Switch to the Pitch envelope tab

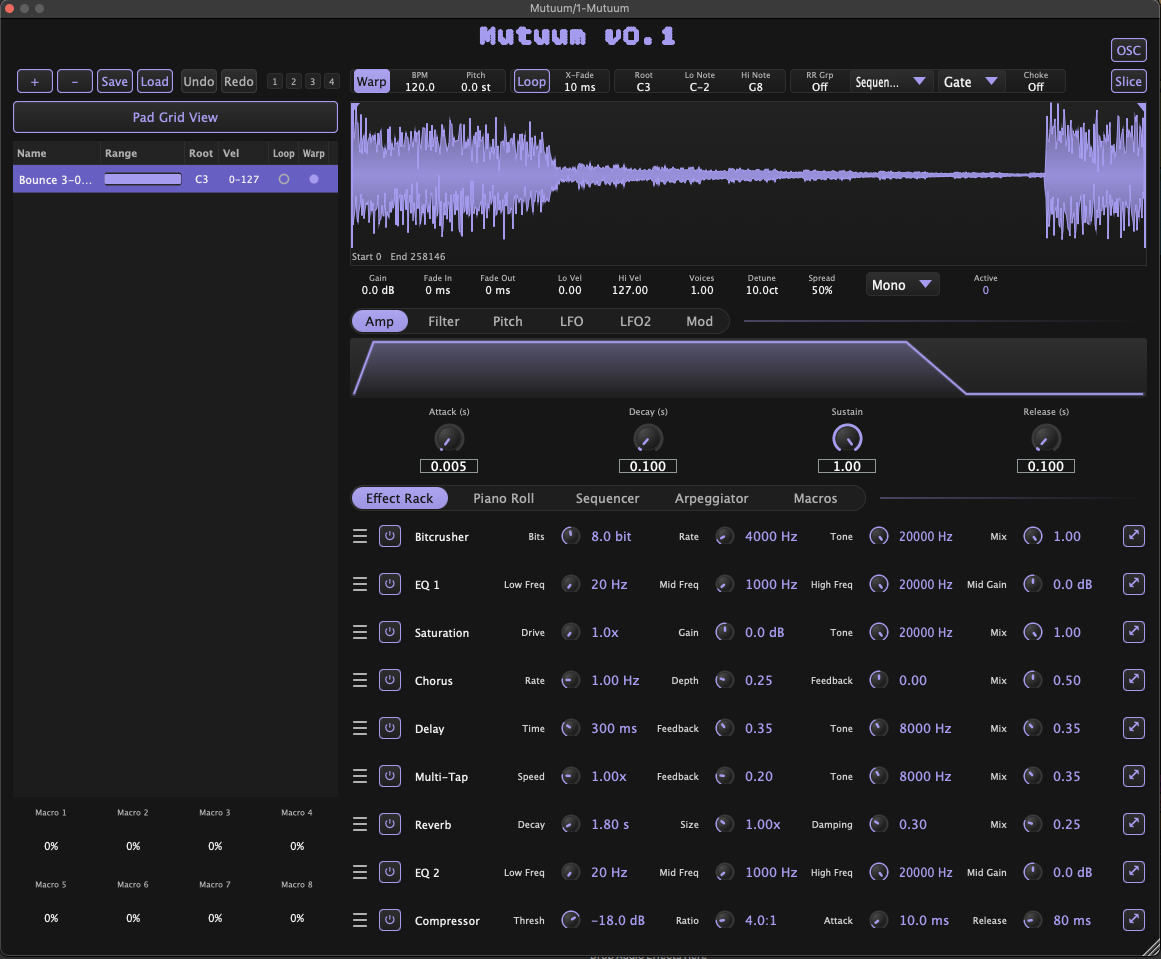[x=507, y=321]
